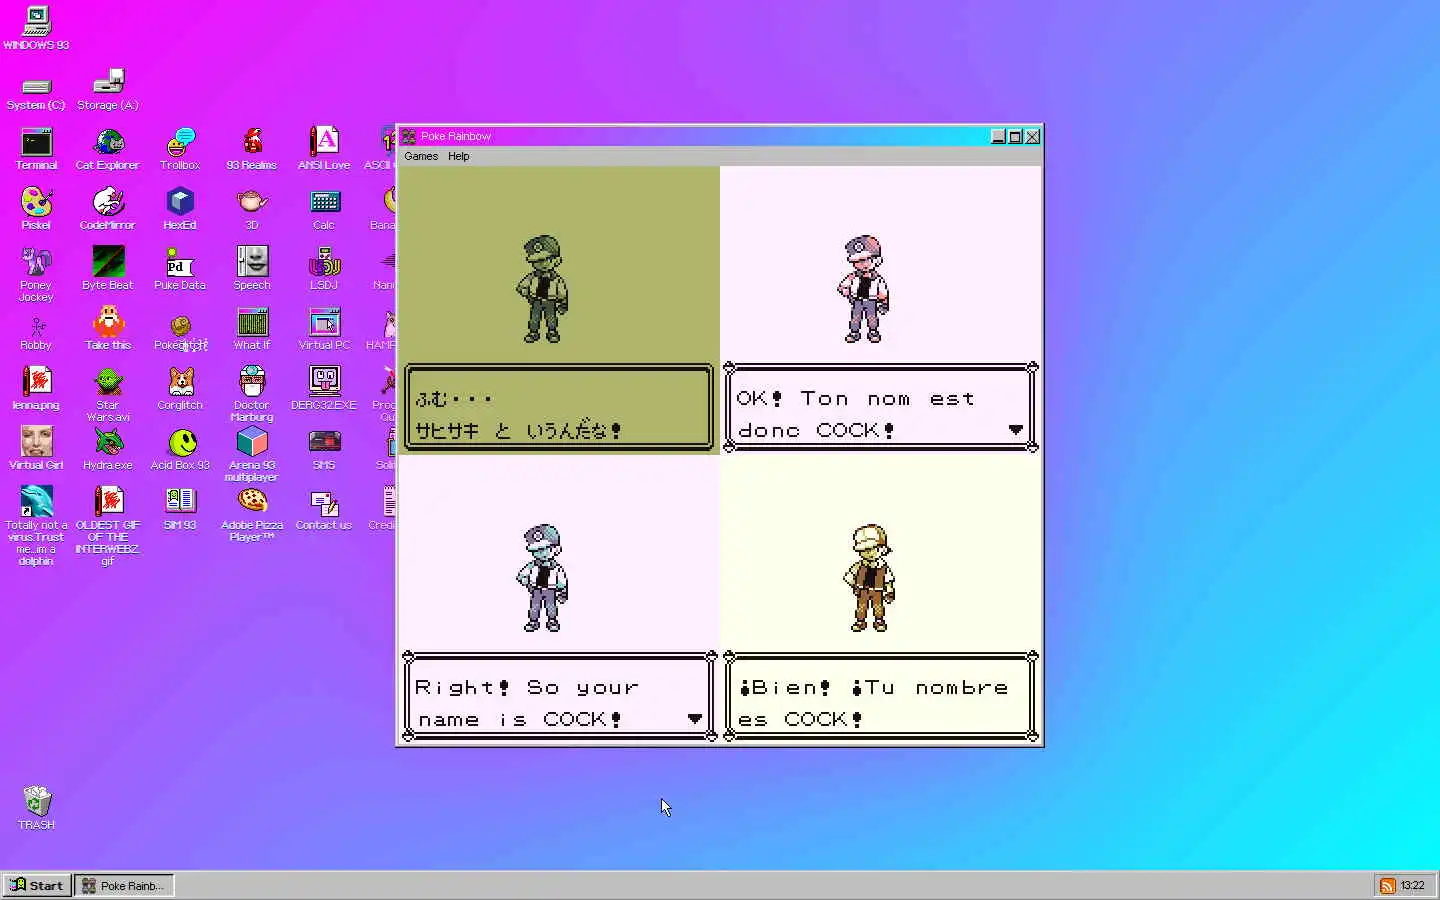The image size is (1440, 900).
Task: Open the System (C:) drive icon
Action: [36, 92]
